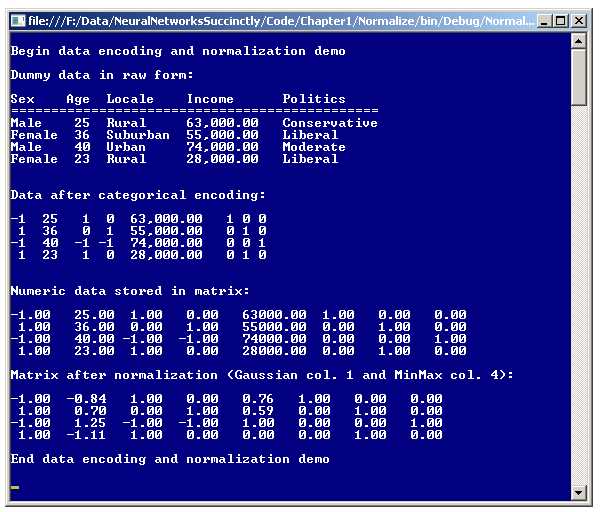Viewport: 600px width, 512px height.
Task: Click the 'Suburban' locale value
Action: click(138, 135)
